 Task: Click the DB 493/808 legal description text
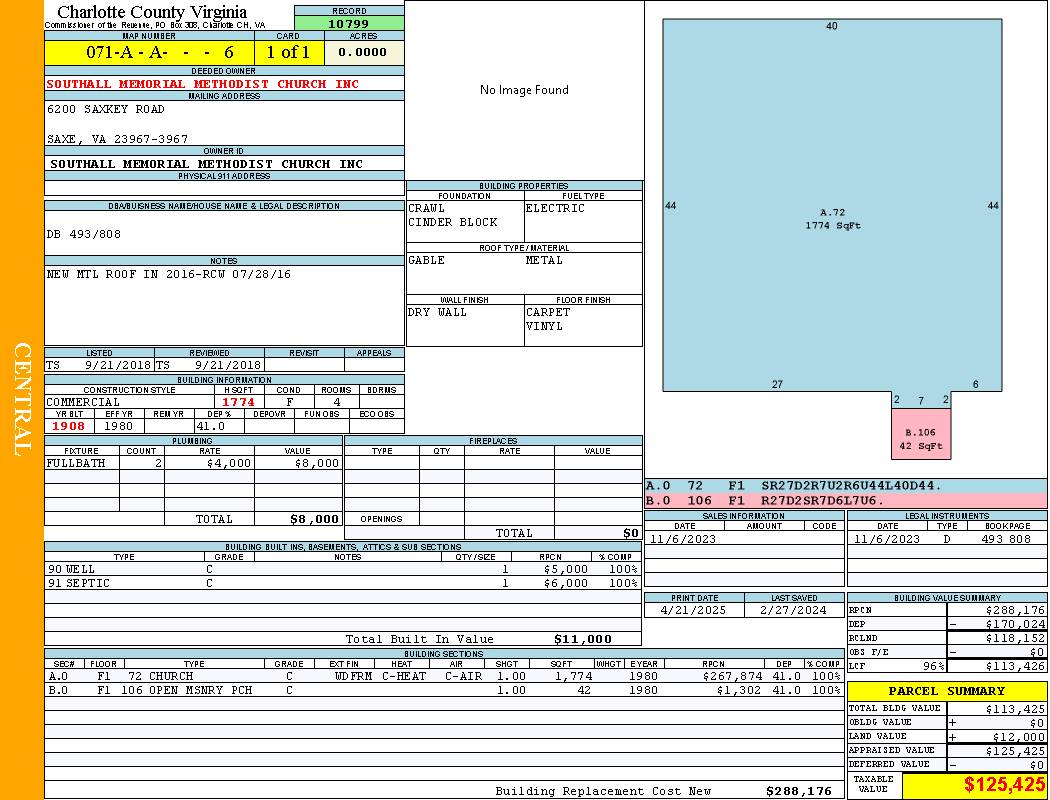point(84,234)
